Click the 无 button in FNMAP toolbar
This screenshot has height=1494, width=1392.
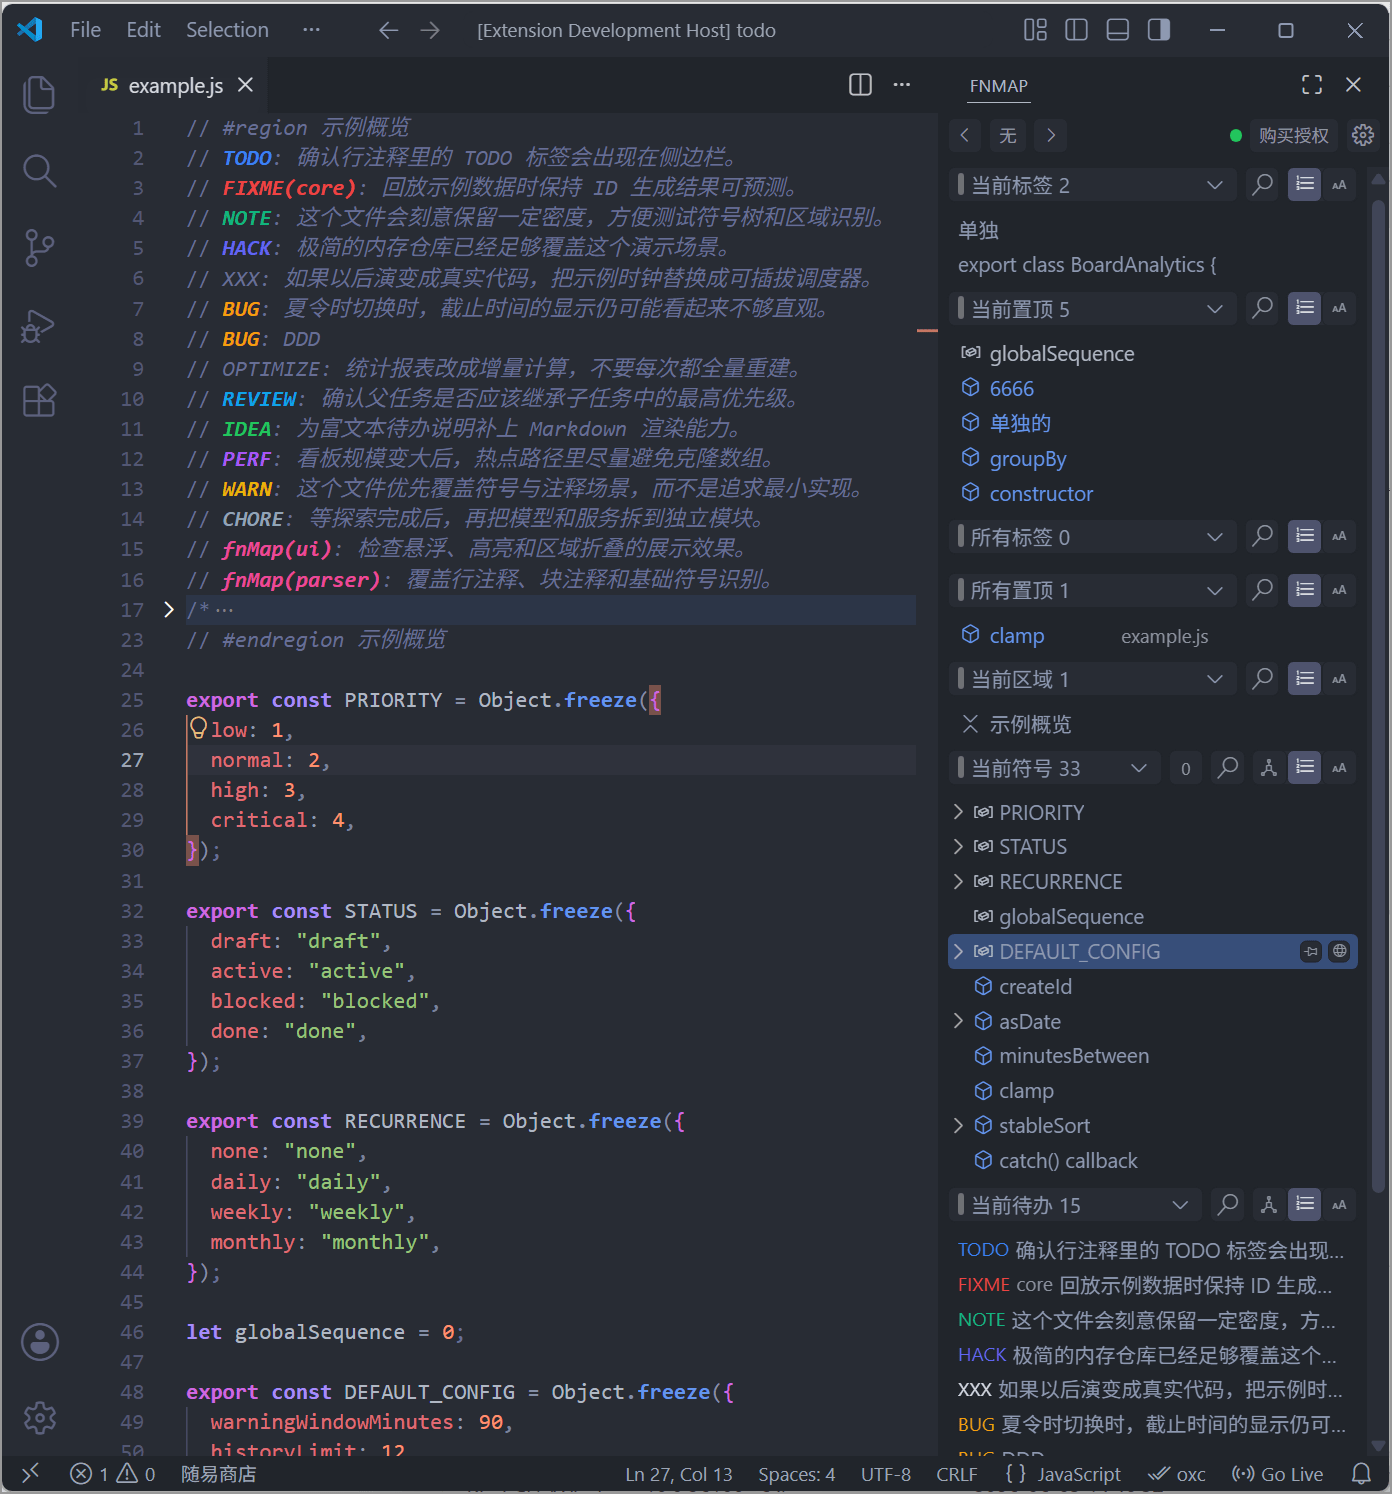[x=1008, y=135]
